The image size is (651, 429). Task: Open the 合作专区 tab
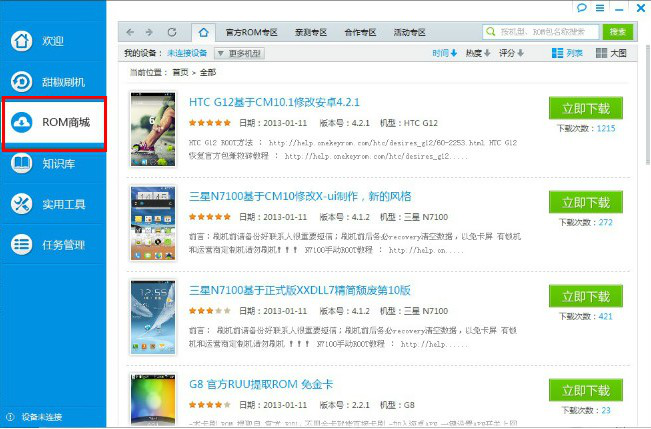360,32
